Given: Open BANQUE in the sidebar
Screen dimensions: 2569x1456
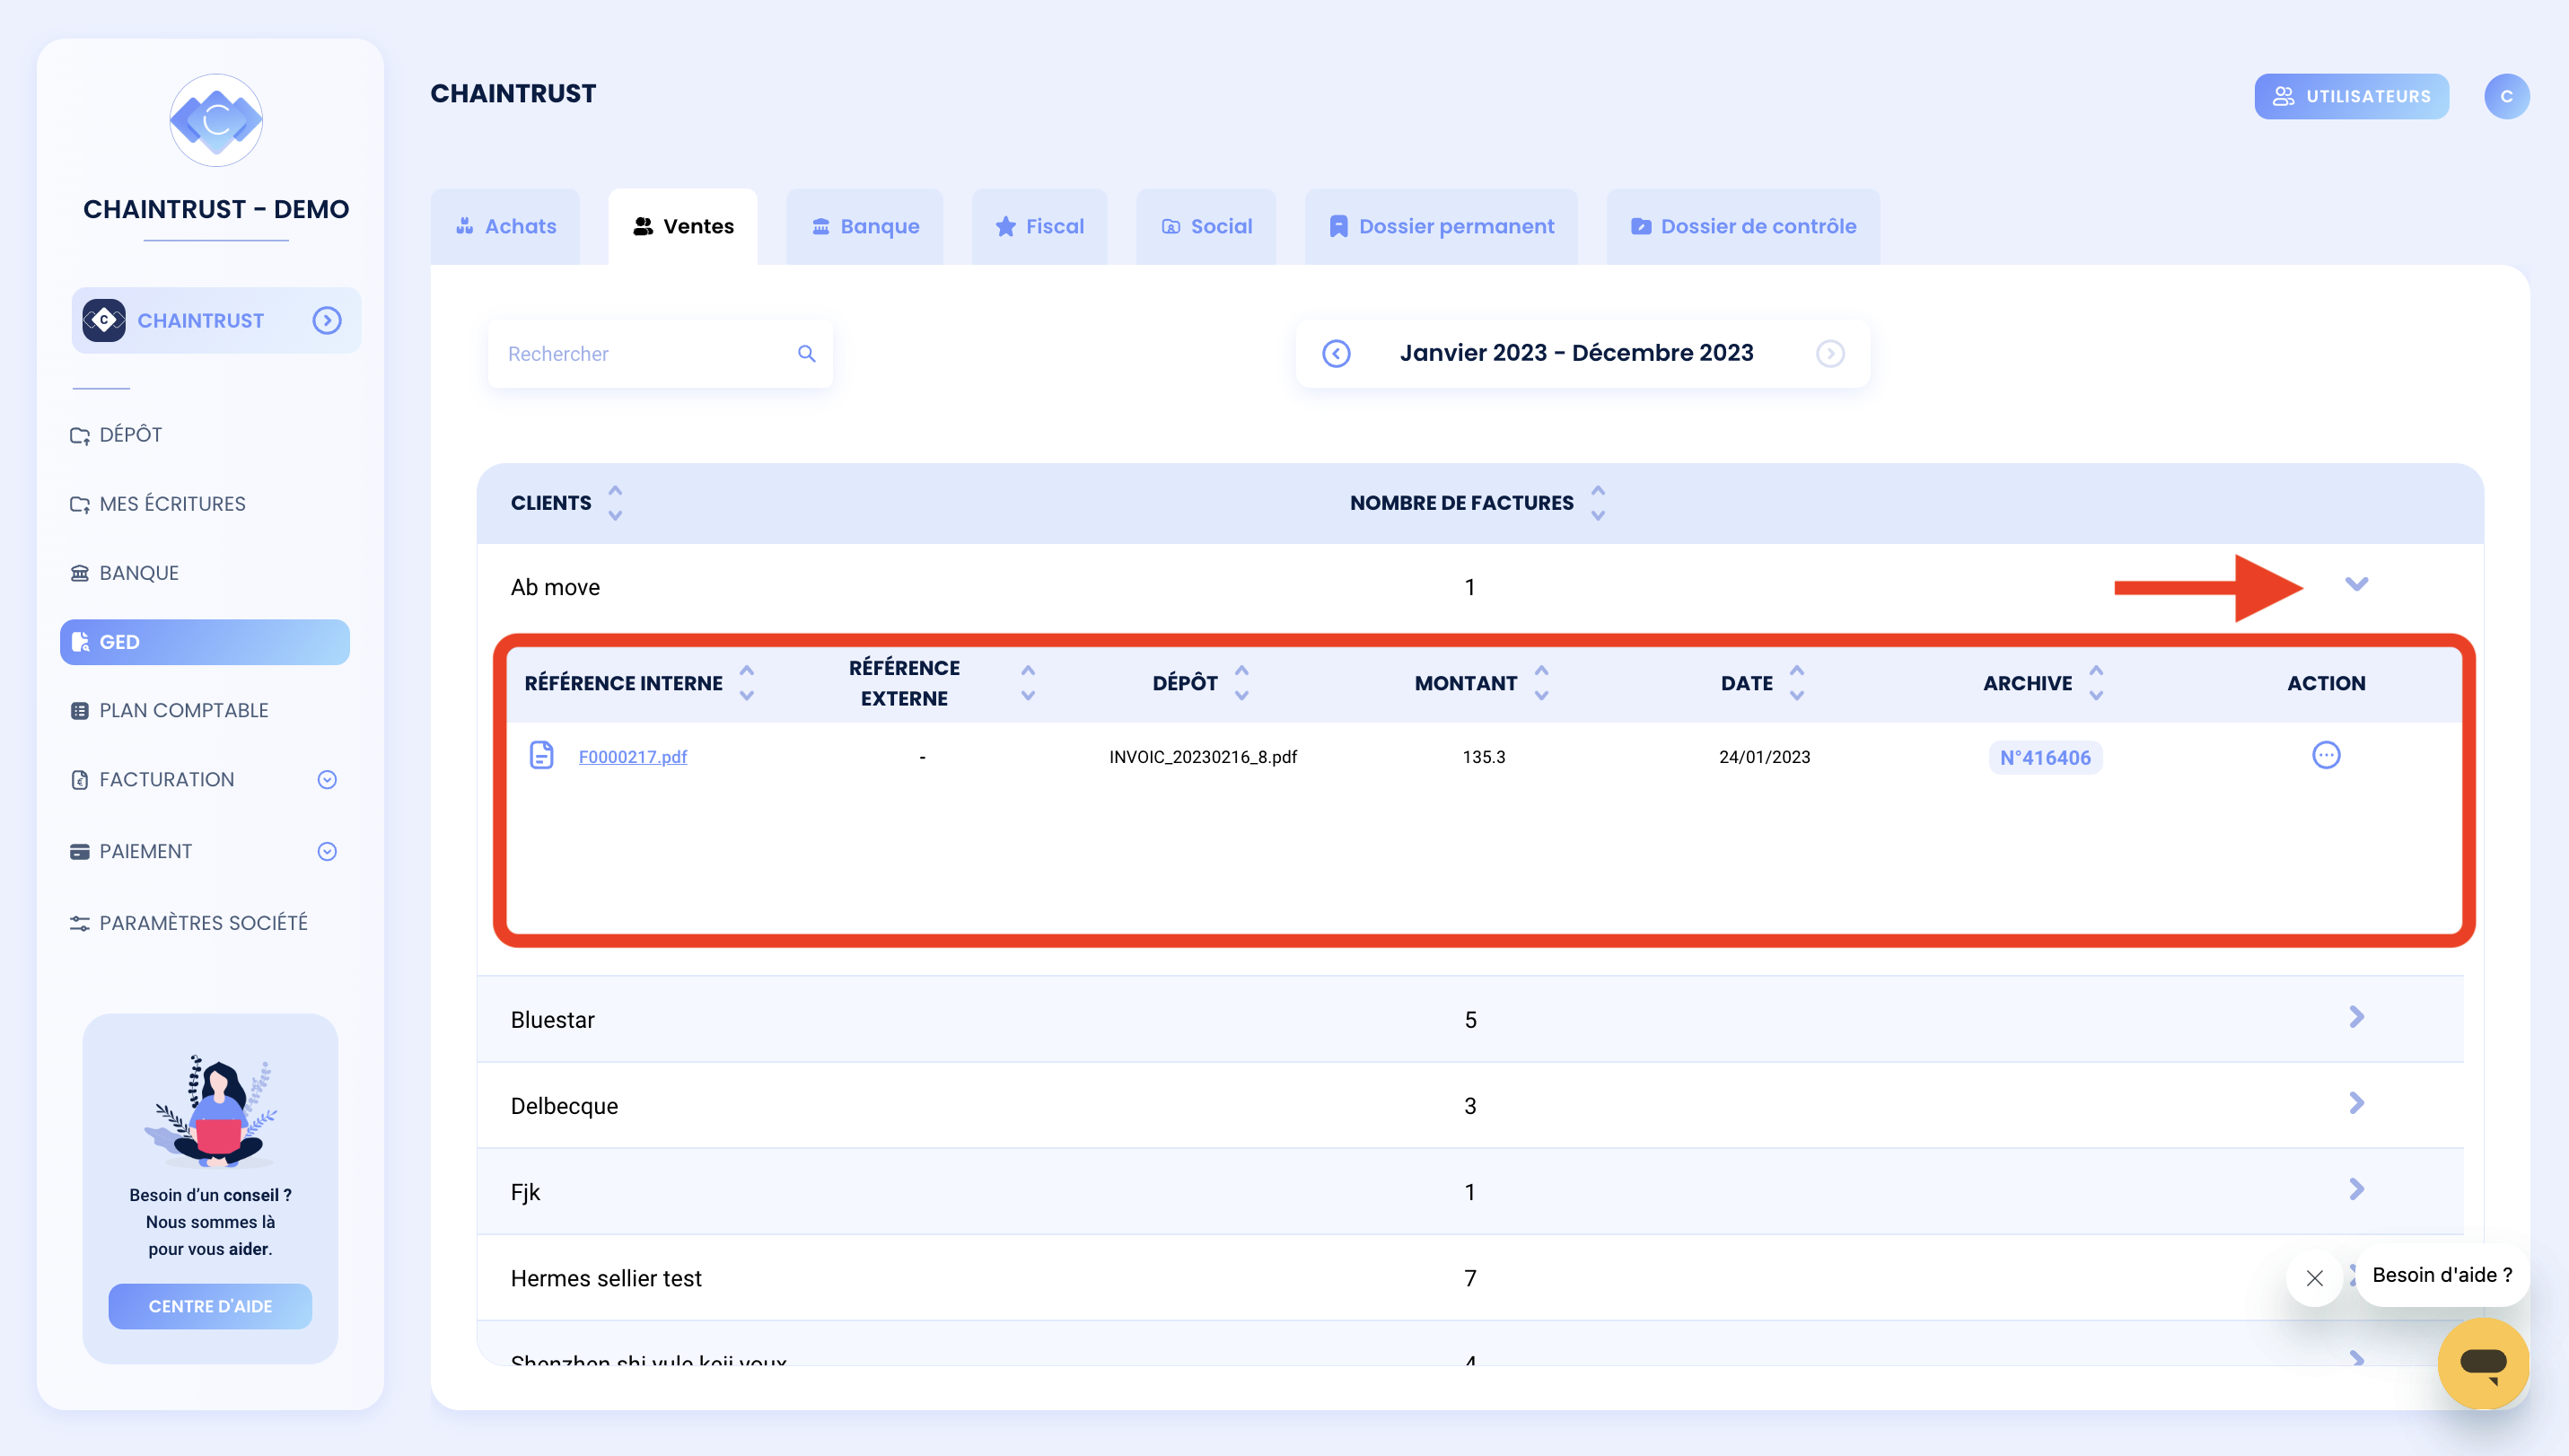Looking at the screenshot, I should (139, 572).
